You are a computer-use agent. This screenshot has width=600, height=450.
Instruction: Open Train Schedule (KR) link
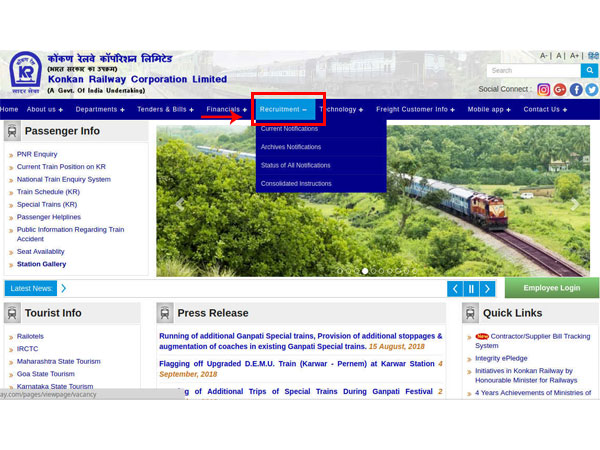coord(48,192)
